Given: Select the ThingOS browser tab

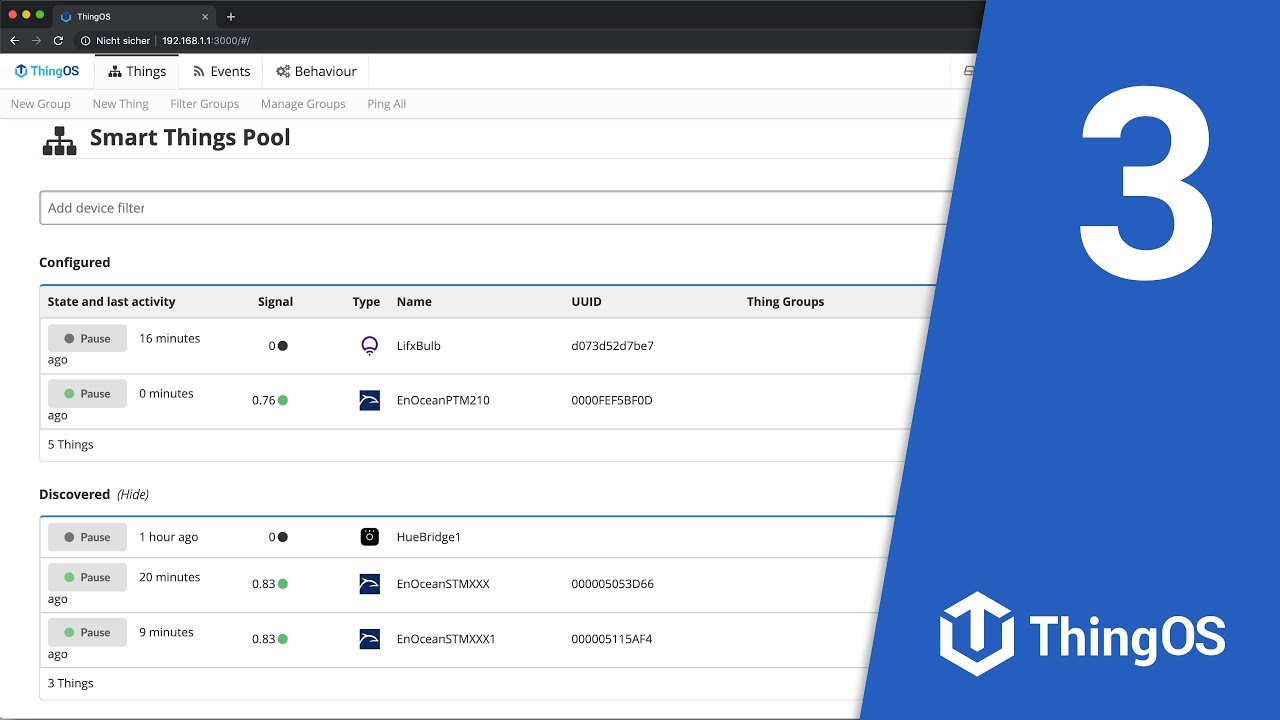Looking at the screenshot, I should pos(134,17).
